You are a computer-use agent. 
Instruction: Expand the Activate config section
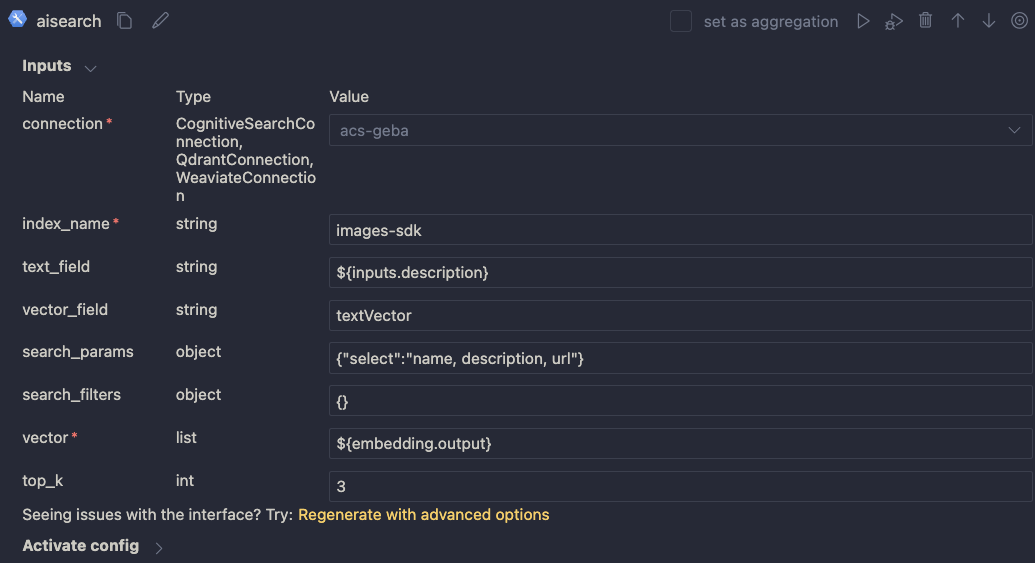click(x=159, y=547)
